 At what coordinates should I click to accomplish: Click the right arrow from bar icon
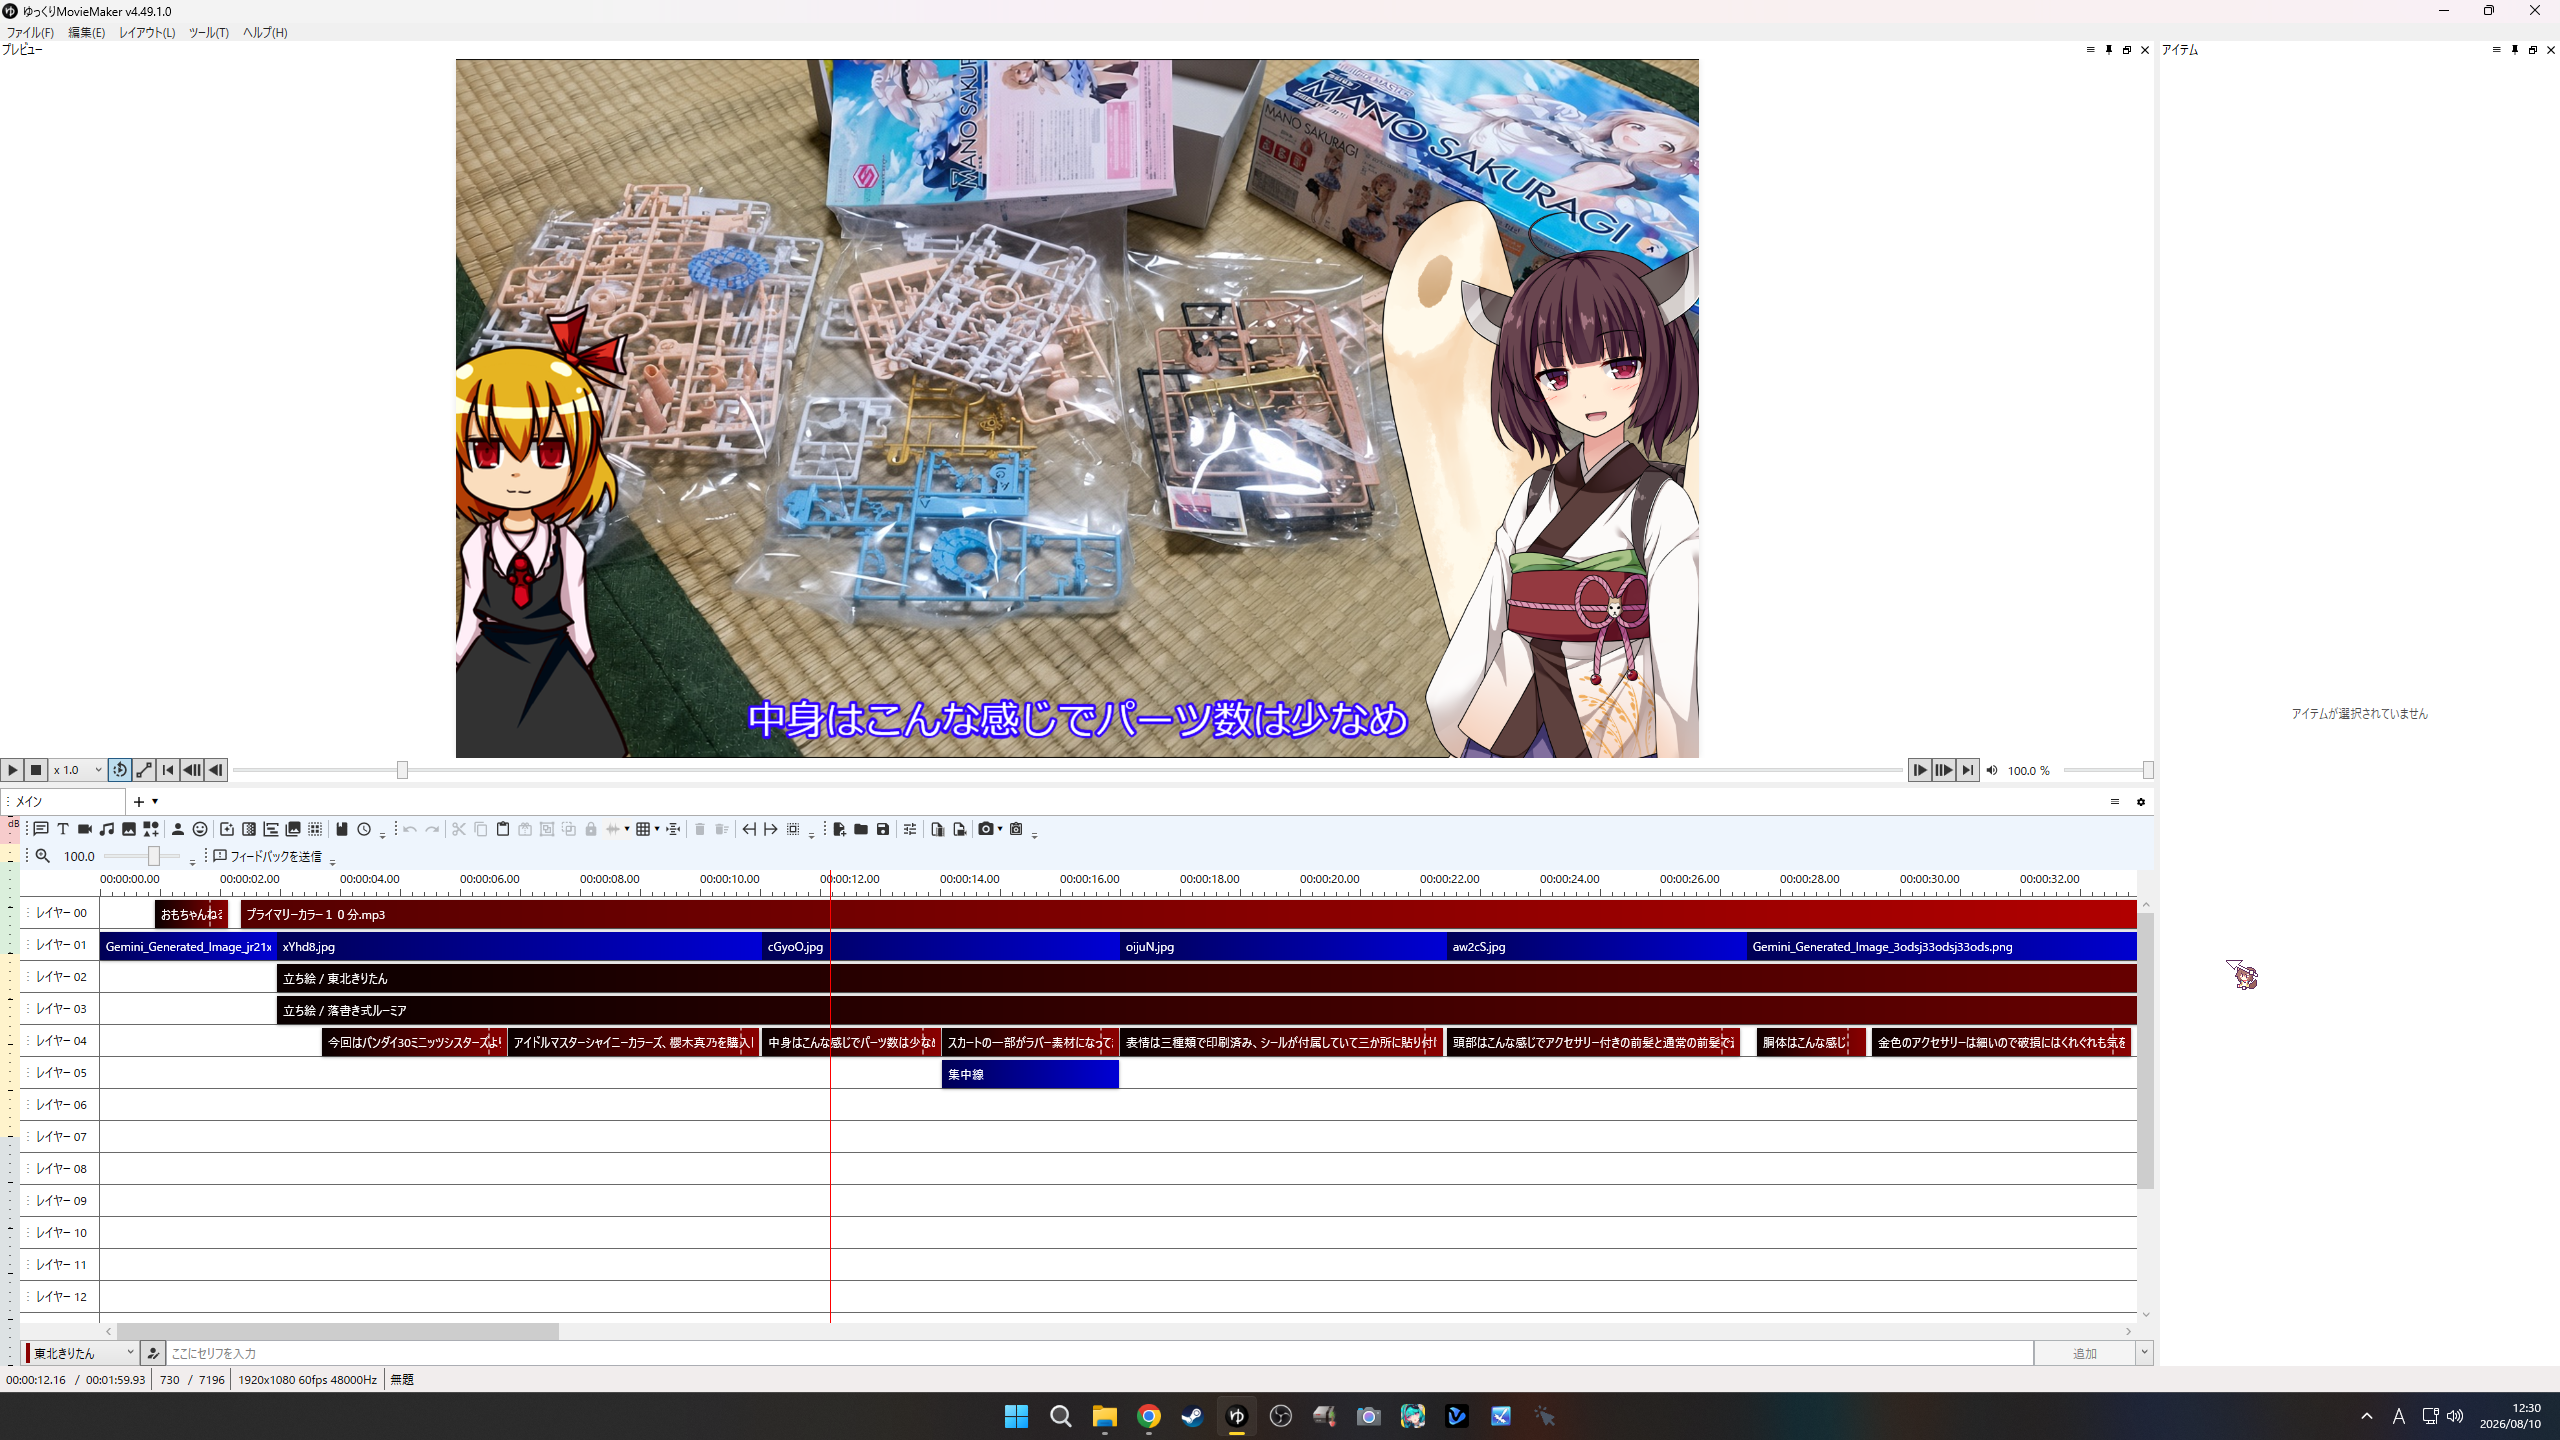771,829
